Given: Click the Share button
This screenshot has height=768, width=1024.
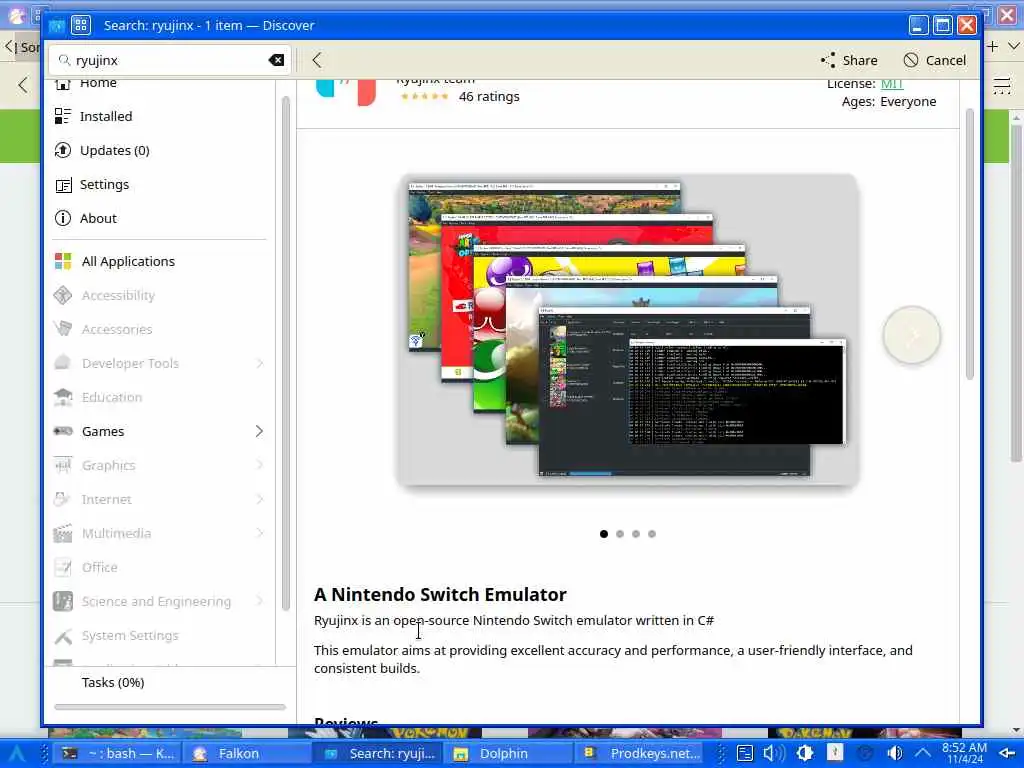Looking at the screenshot, I should tap(849, 60).
